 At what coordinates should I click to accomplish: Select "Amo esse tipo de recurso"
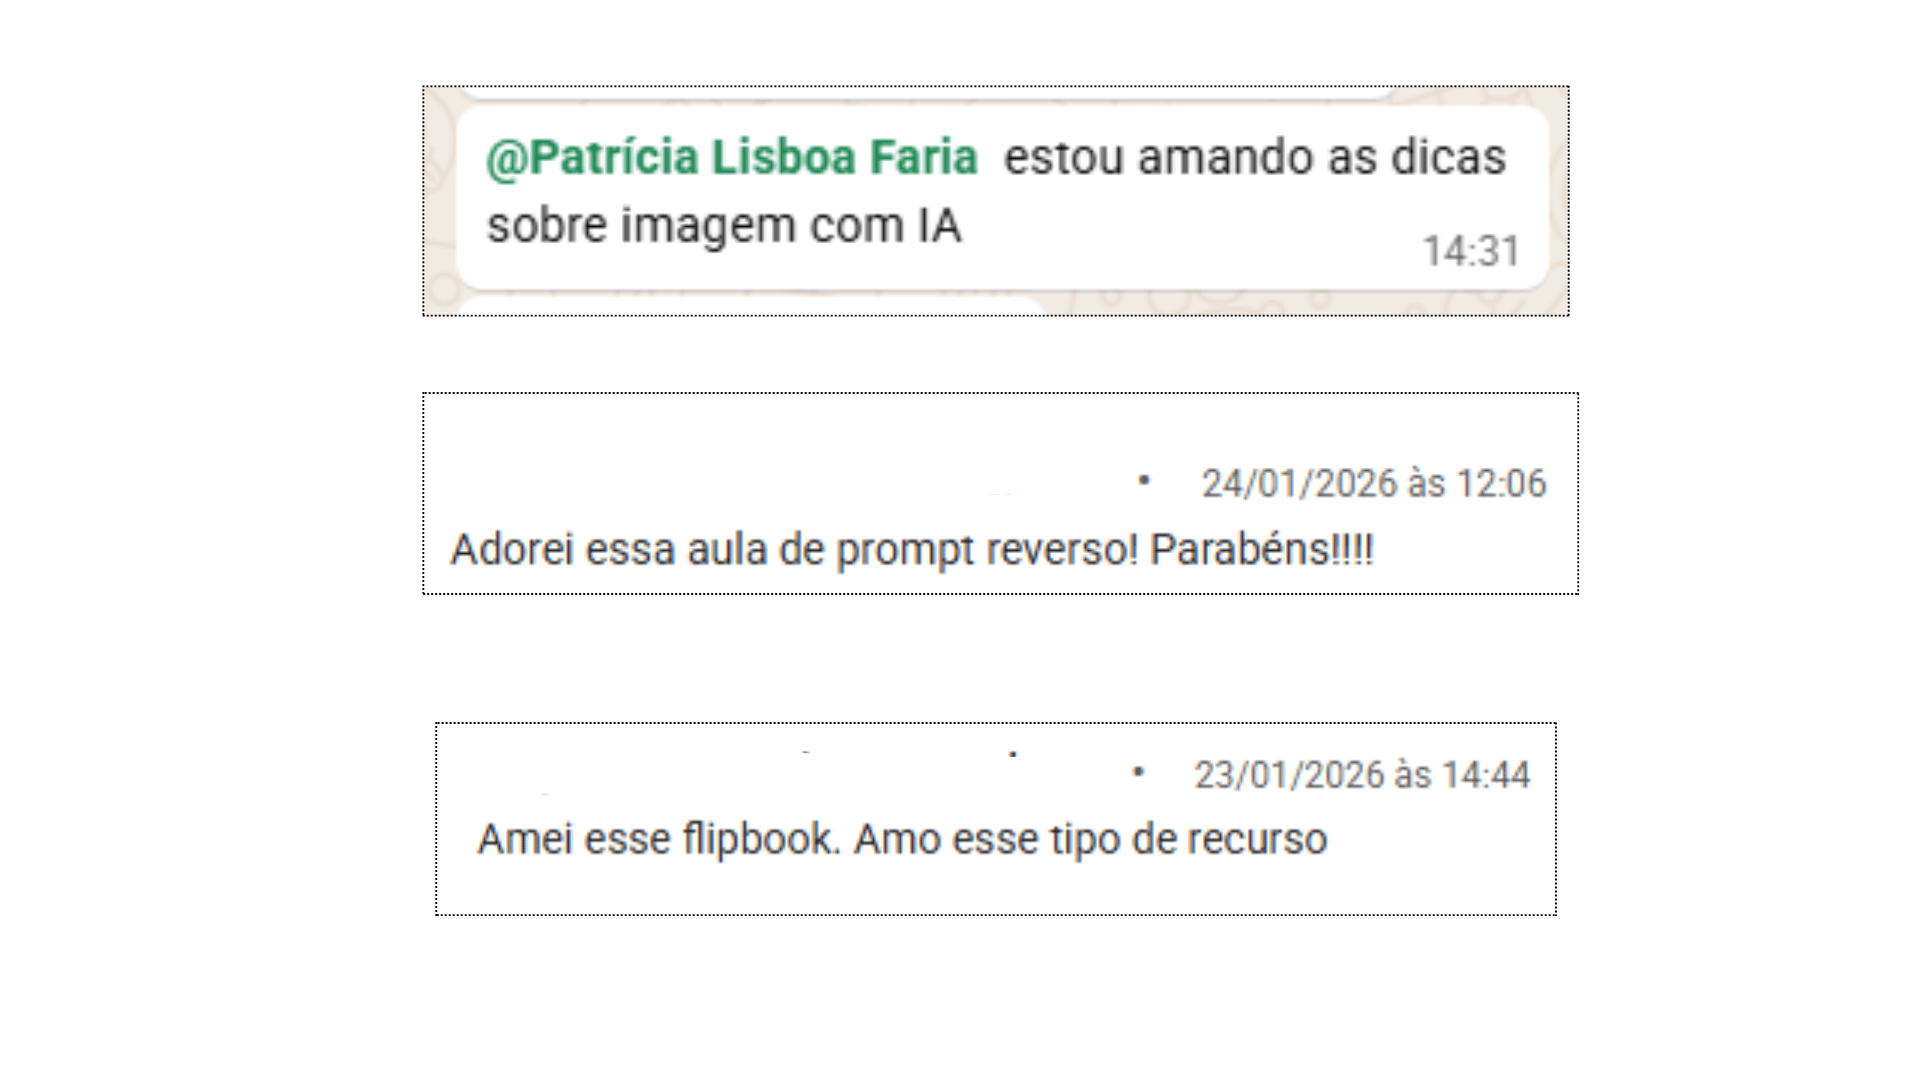click(1090, 840)
